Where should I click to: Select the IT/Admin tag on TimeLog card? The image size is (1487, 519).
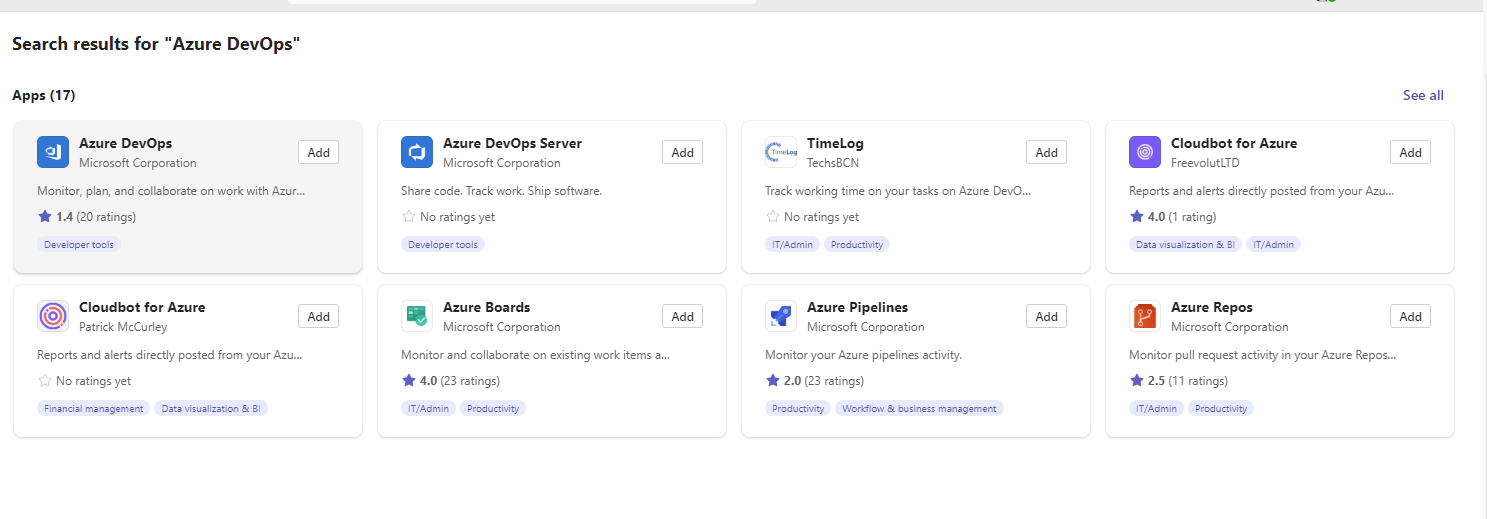click(x=792, y=244)
